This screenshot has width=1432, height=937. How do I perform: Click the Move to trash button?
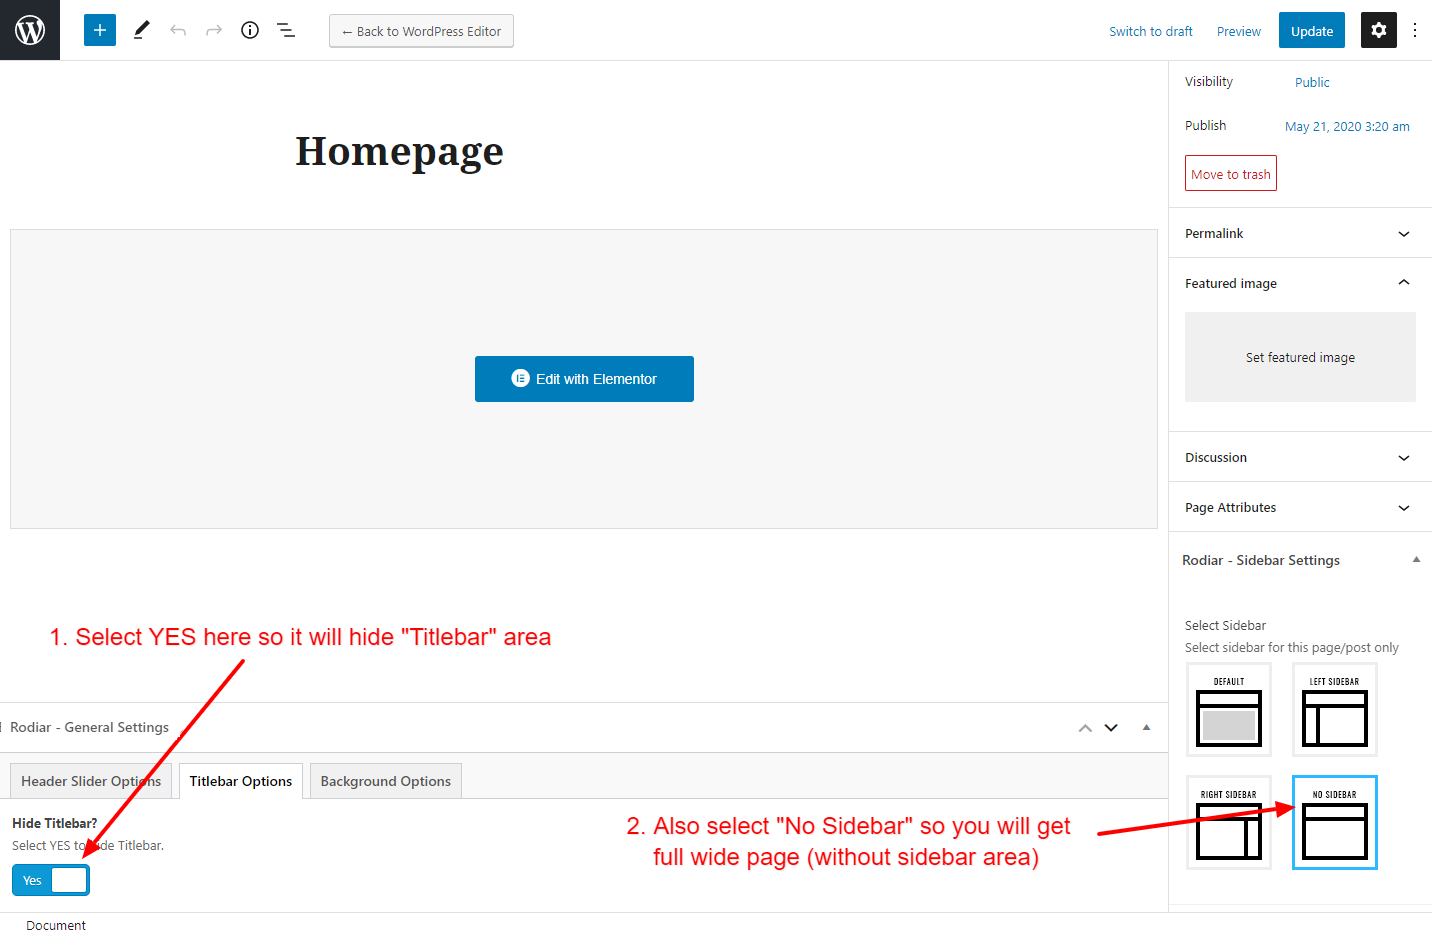coord(1230,174)
